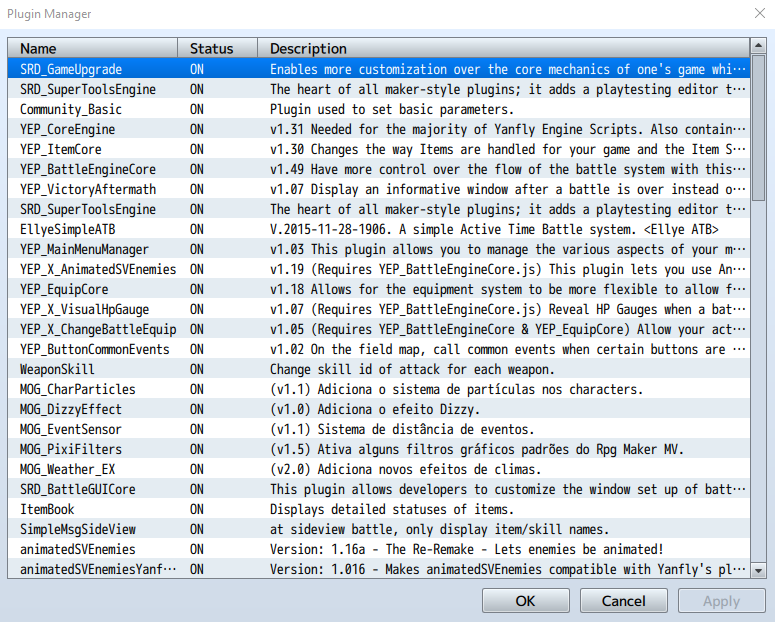Select the EllyeSimpleATB plugin
This screenshot has height=622, width=775.
(x=379, y=229)
